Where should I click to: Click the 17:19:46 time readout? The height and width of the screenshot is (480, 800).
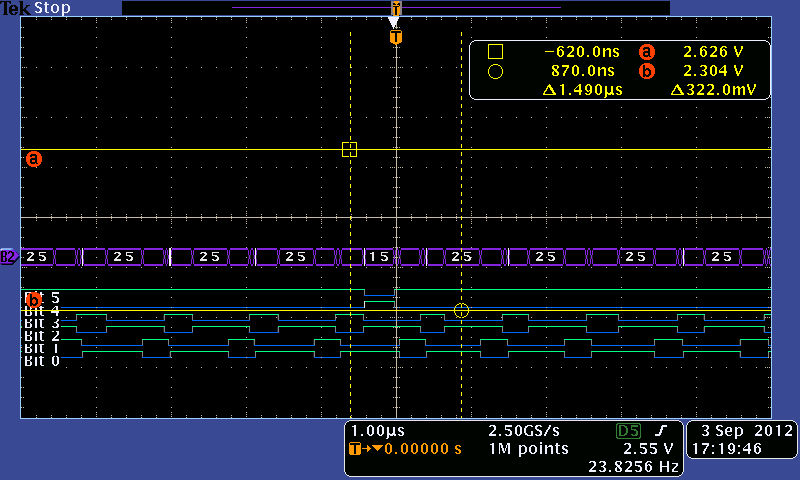tap(727, 449)
